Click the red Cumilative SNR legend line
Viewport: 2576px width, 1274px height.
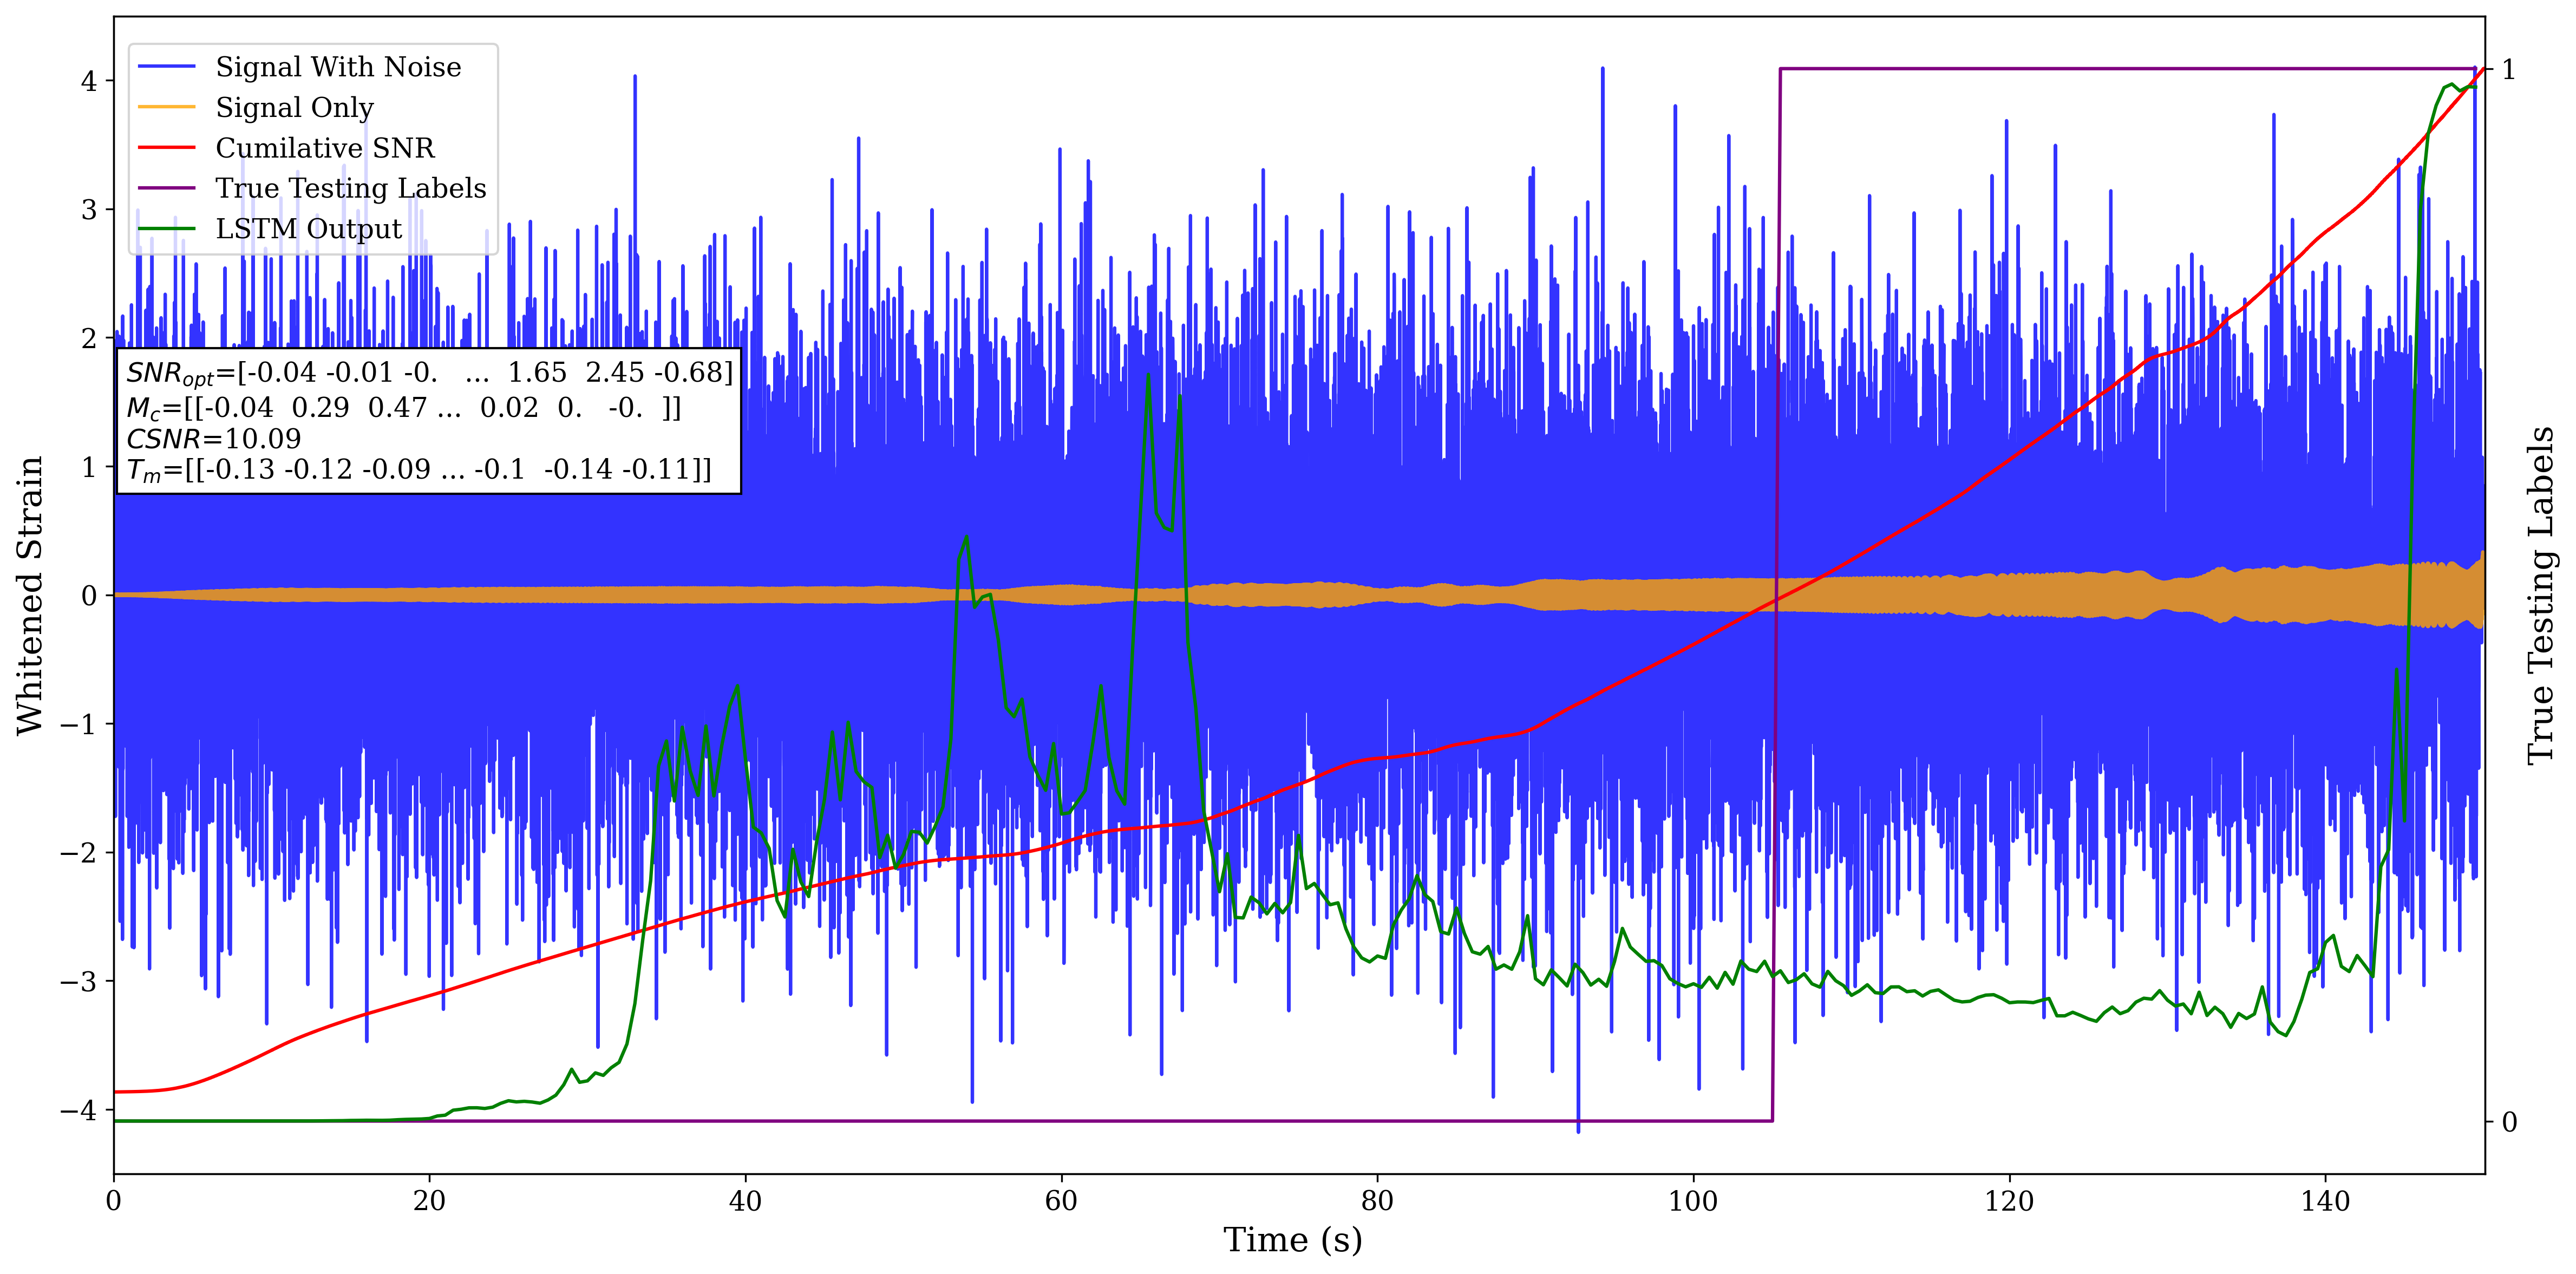[x=166, y=148]
